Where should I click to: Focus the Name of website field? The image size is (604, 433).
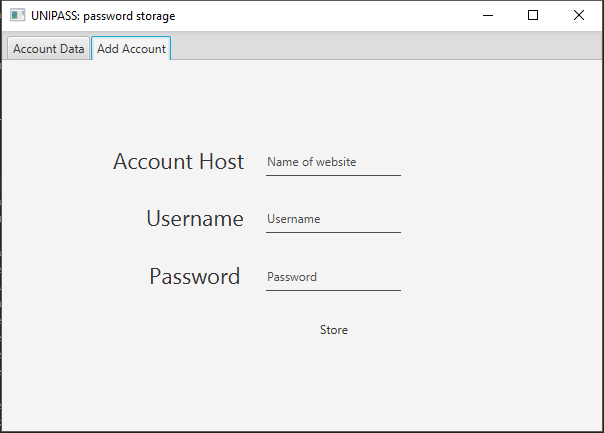333,162
